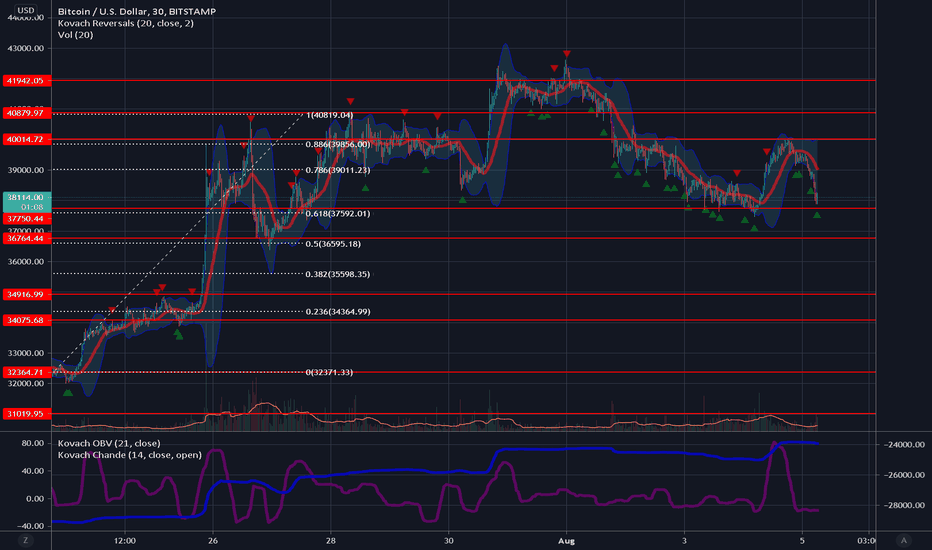
Task: Click the -24000.00 value on the OBV axis
Action: [904, 444]
